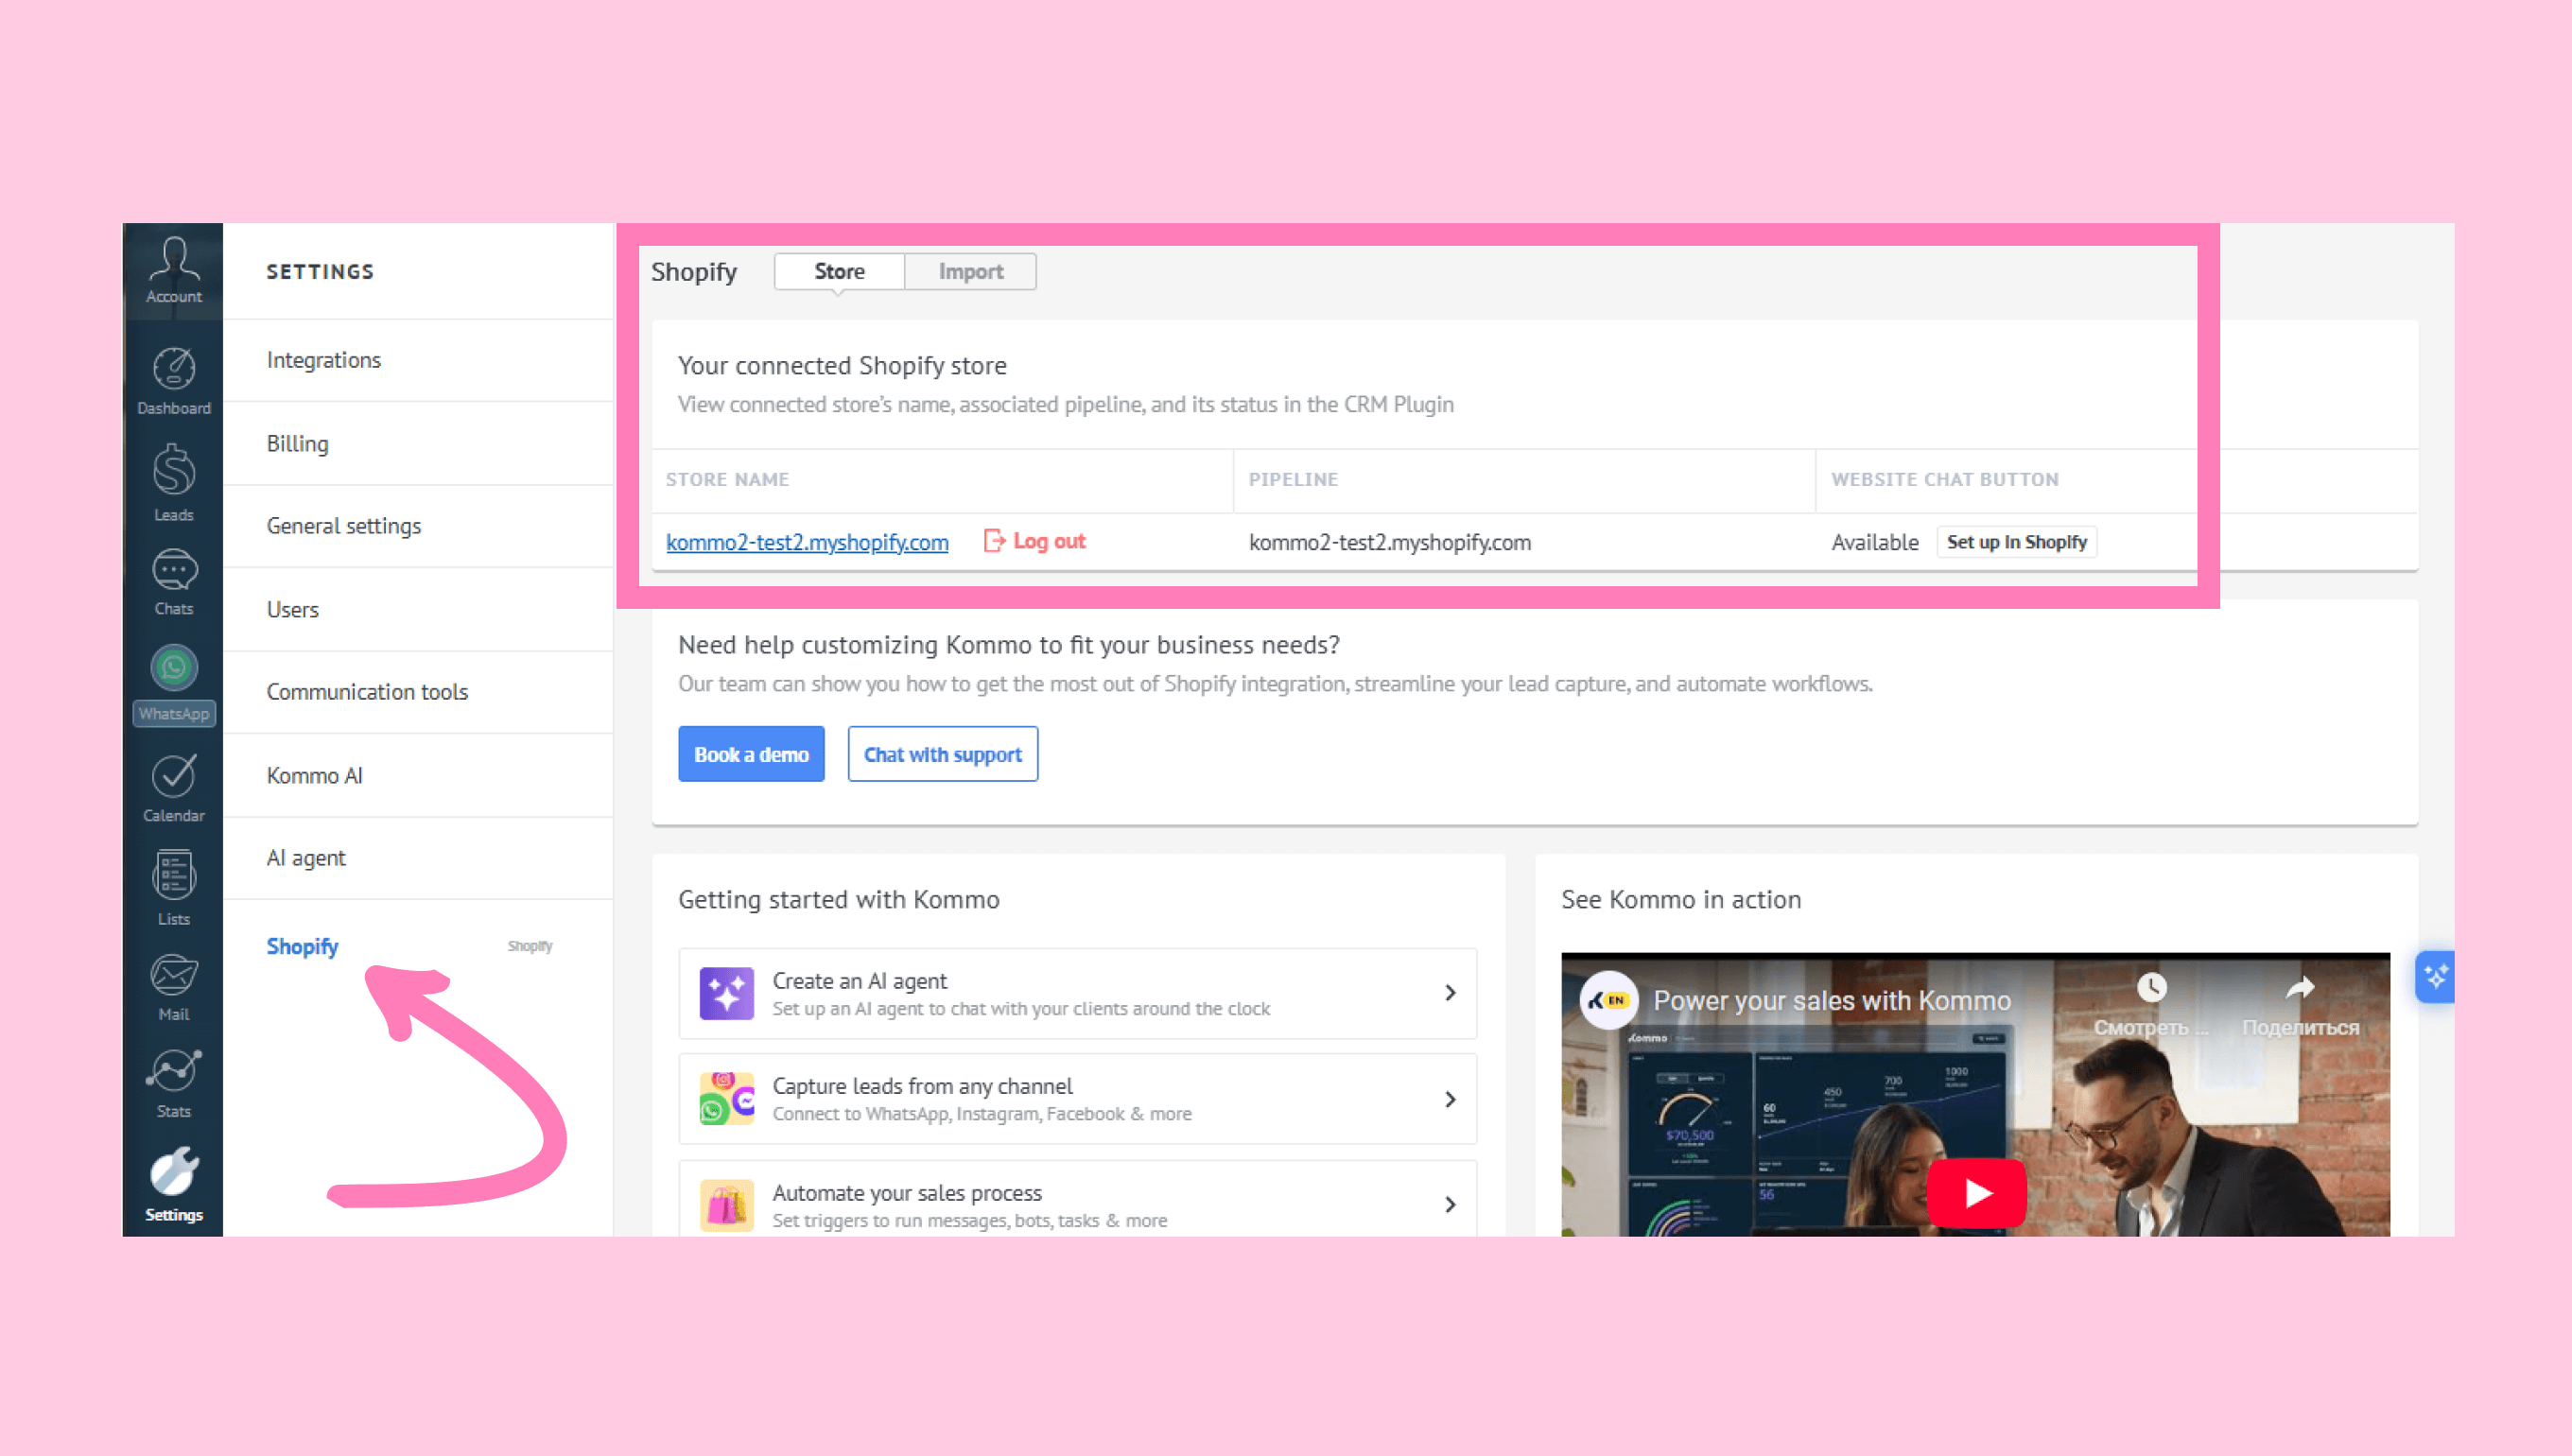Open Automate your sales process row

tap(1078, 1199)
